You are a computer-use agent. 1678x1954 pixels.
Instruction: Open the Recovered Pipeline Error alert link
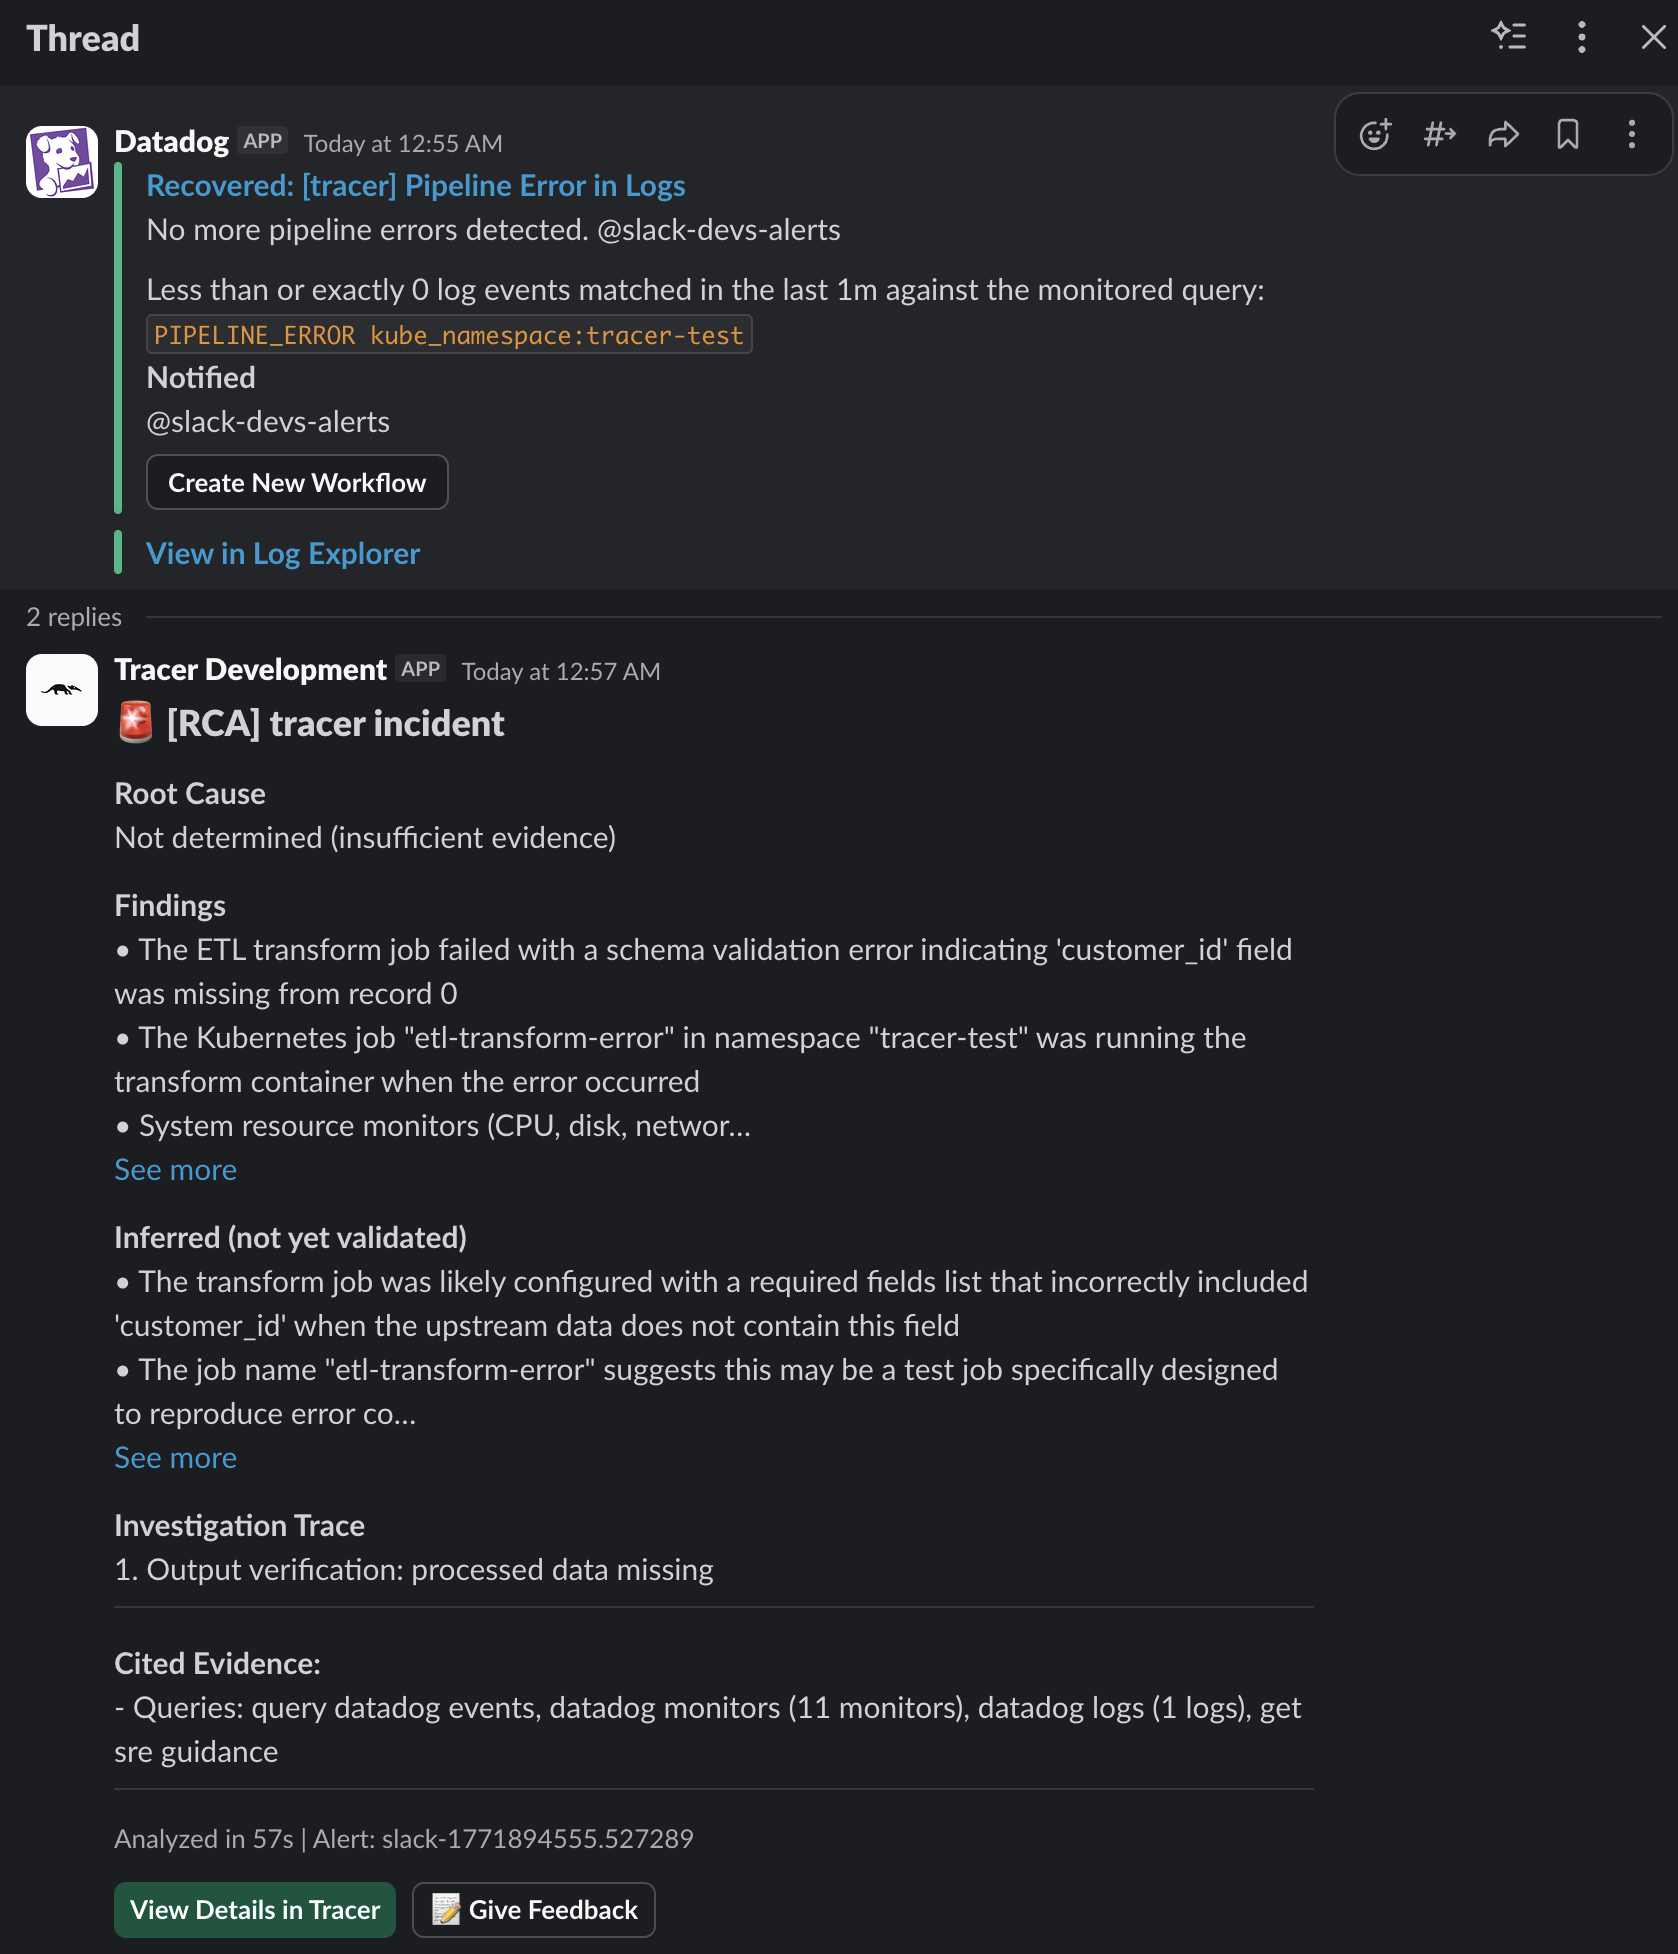coord(415,185)
